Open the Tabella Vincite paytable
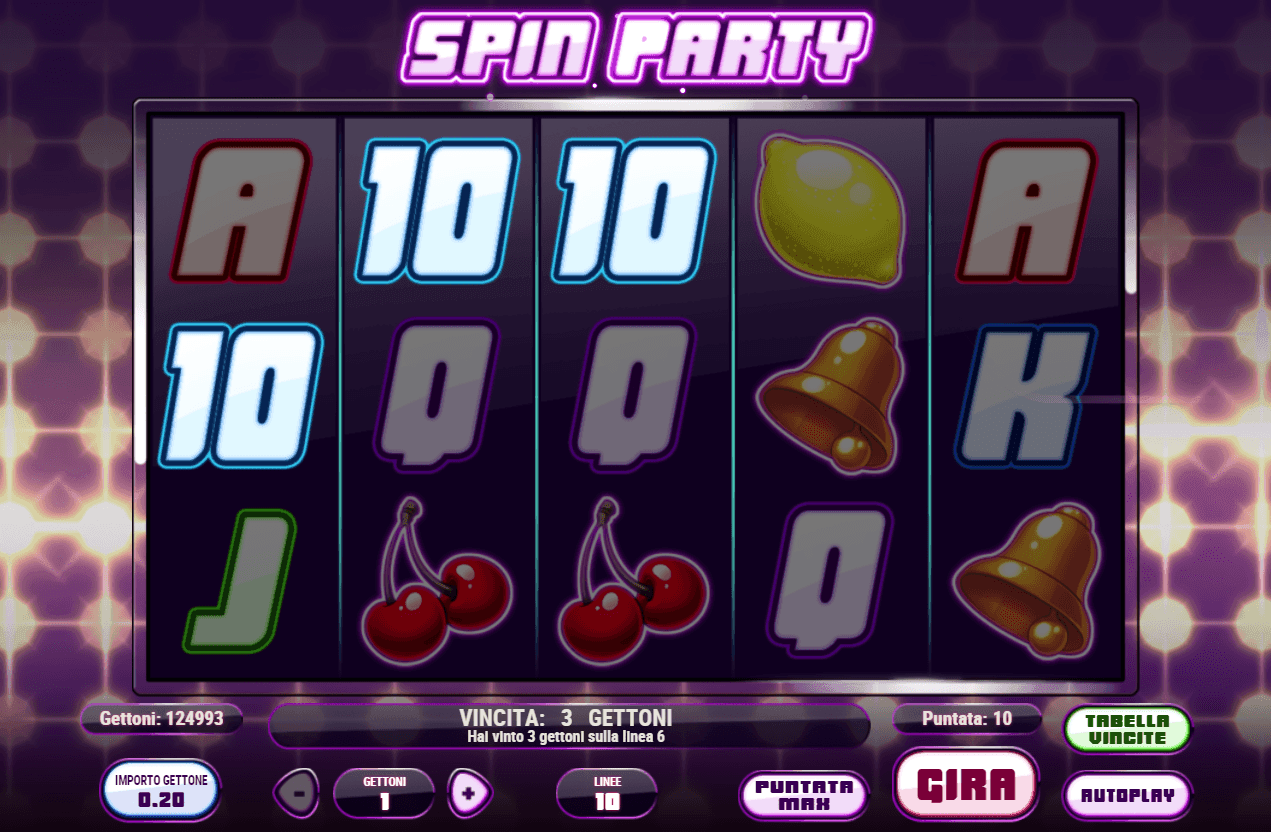The image size is (1271, 832). point(1127,729)
